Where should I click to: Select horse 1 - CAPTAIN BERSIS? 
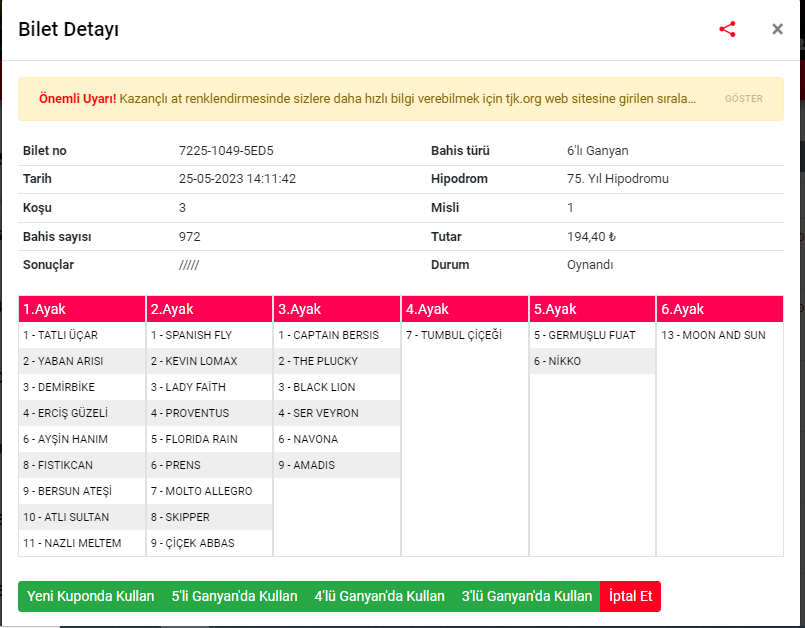point(337,335)
